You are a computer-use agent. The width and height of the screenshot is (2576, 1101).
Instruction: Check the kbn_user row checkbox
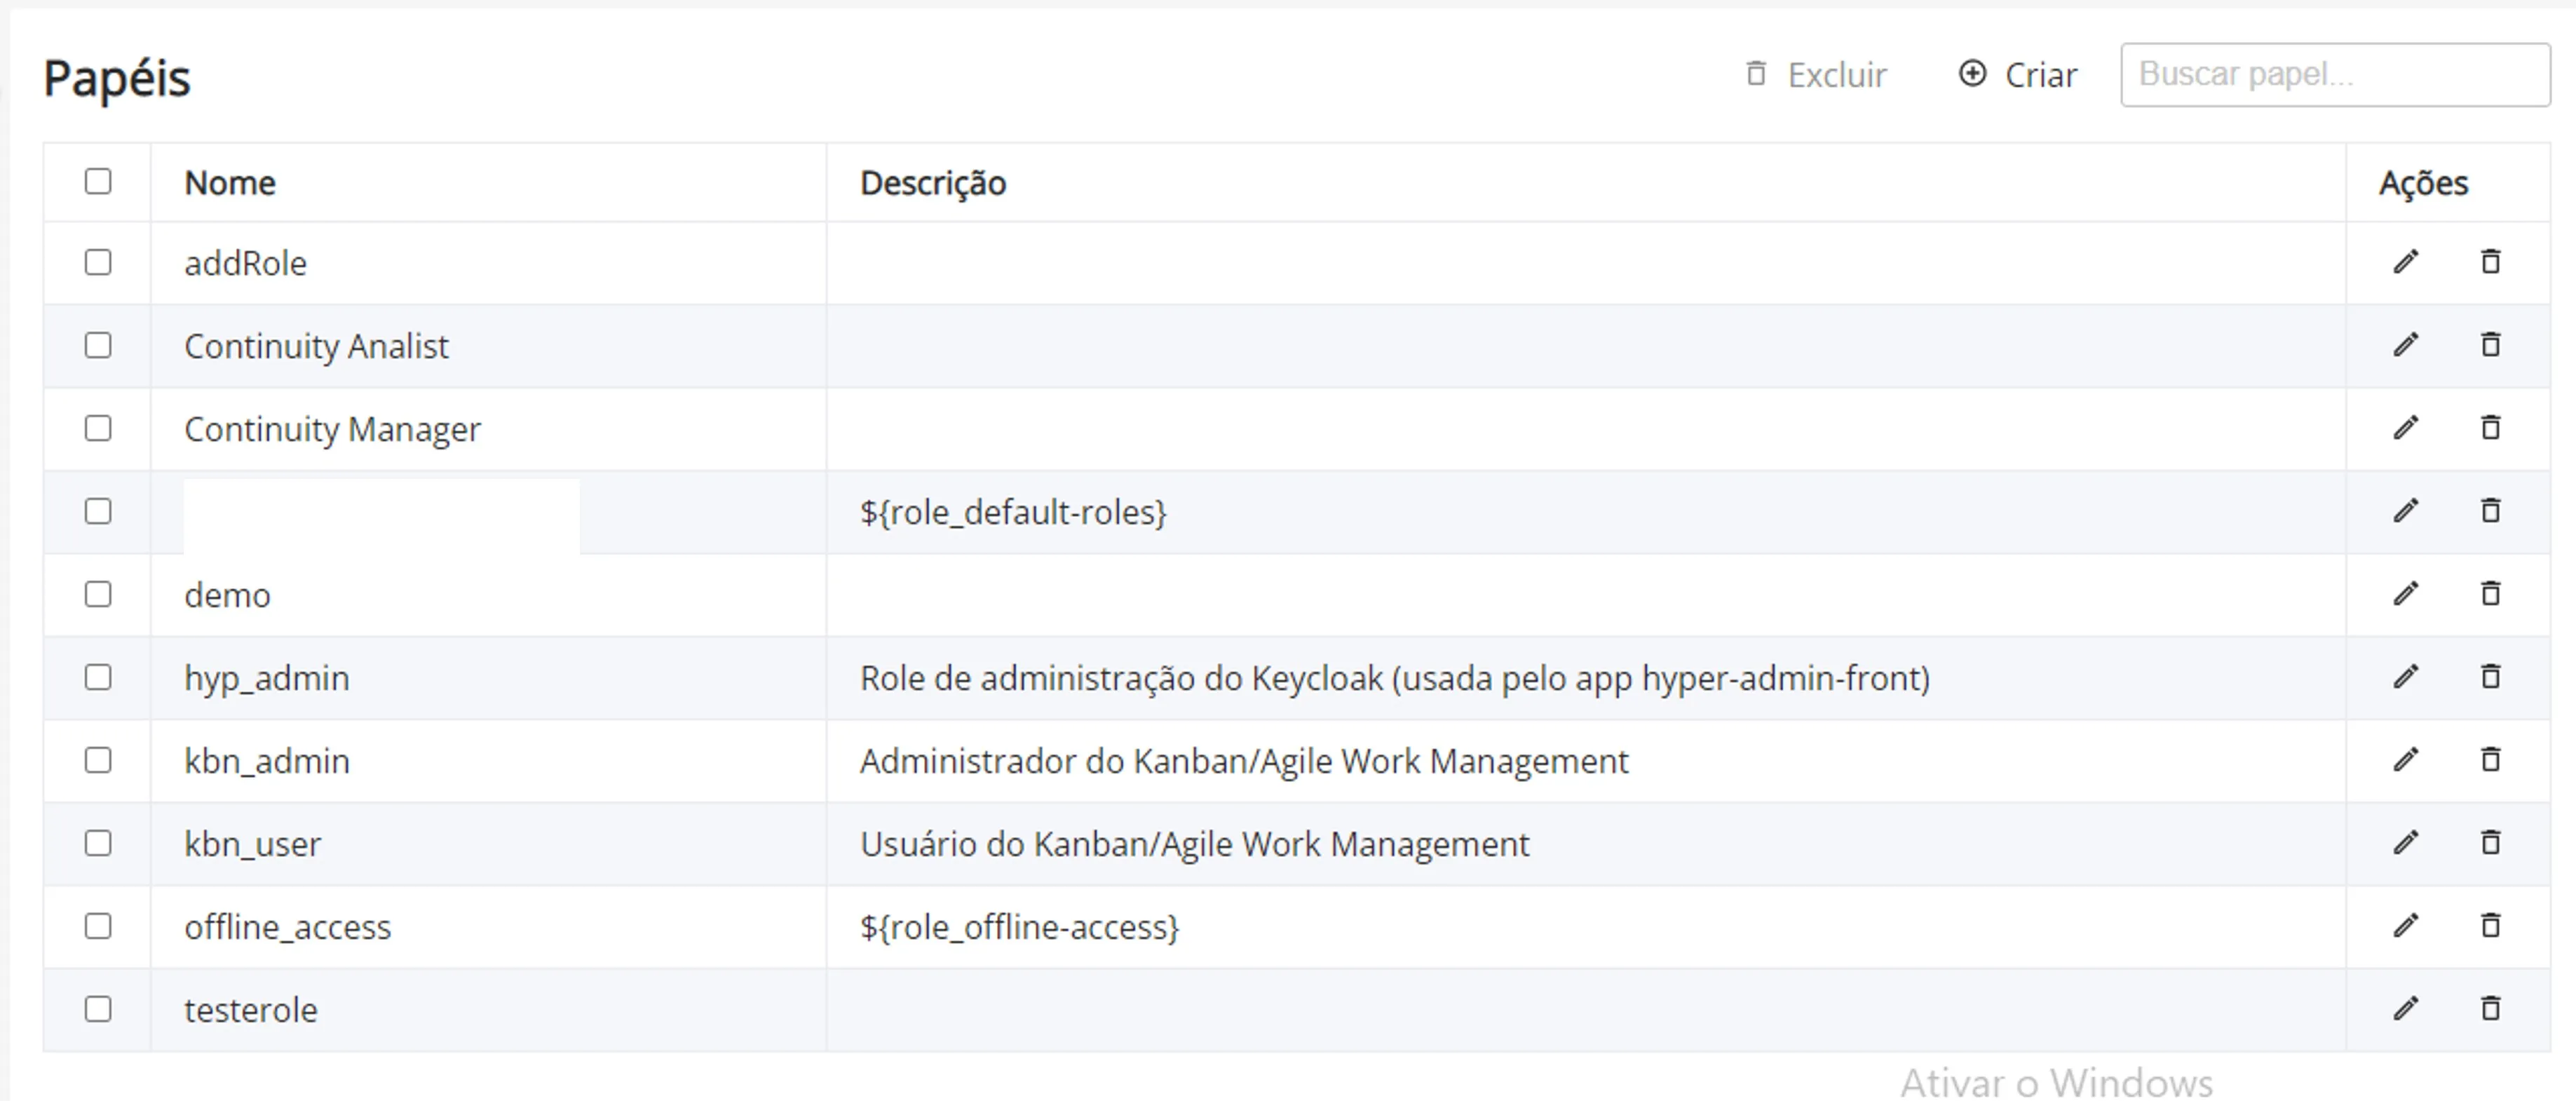tap(98, 843)
